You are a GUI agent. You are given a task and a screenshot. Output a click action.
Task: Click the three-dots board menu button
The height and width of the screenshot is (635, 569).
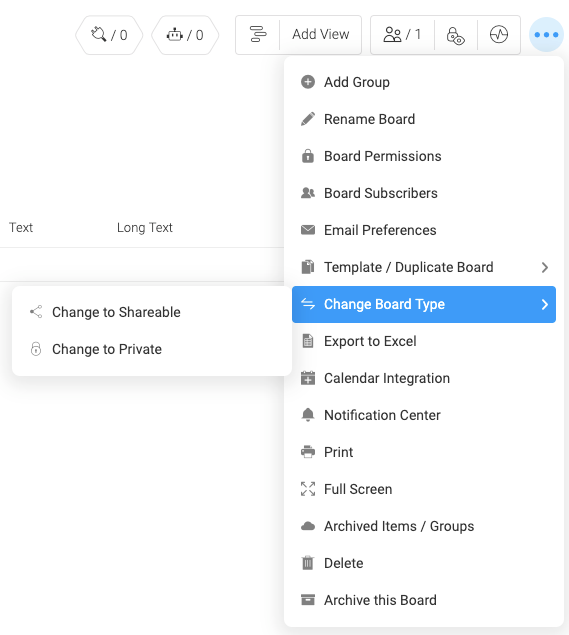pyautogui.click(x=546, y=34)
